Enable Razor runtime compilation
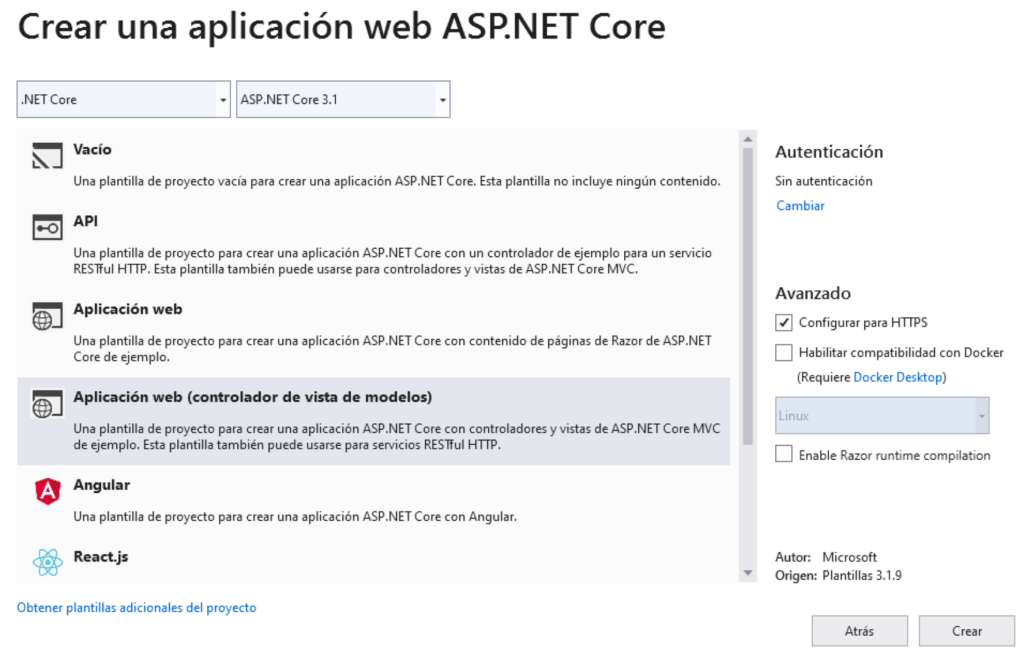This screenshot has height=655, width=1023. pyautogui.click(x=784, y=454)
